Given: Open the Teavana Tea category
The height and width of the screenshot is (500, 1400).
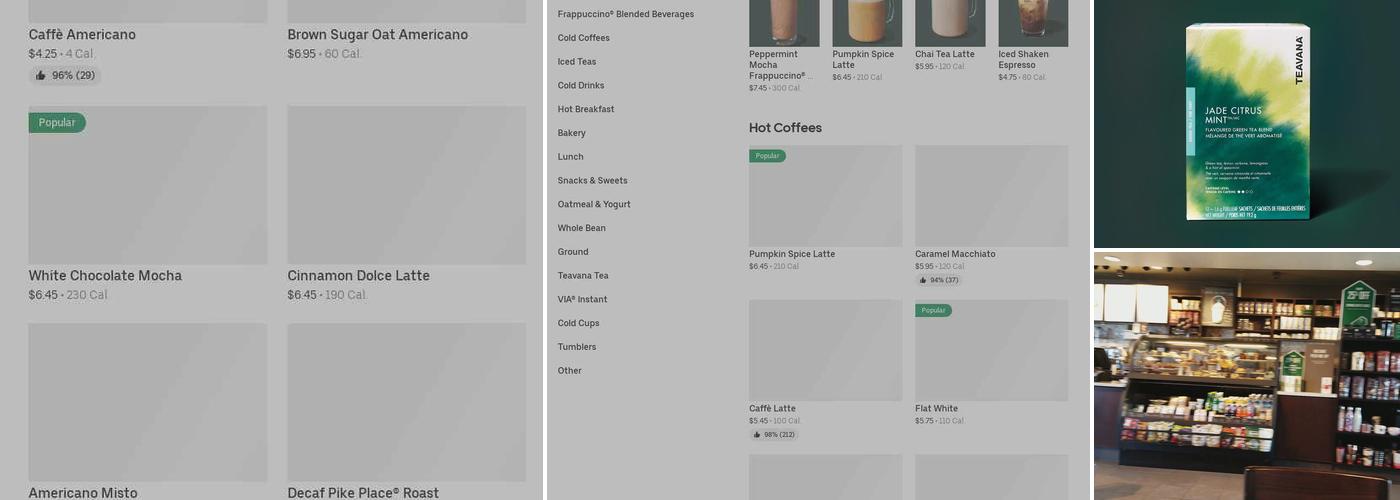Looking at the screenshot, I should point(583,276).
